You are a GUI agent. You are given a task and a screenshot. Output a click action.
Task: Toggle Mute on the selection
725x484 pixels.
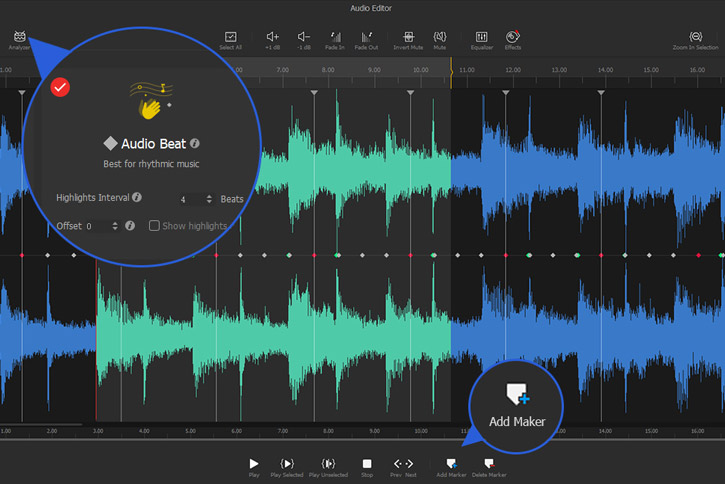pyautogui.click(x=440, y=38)
